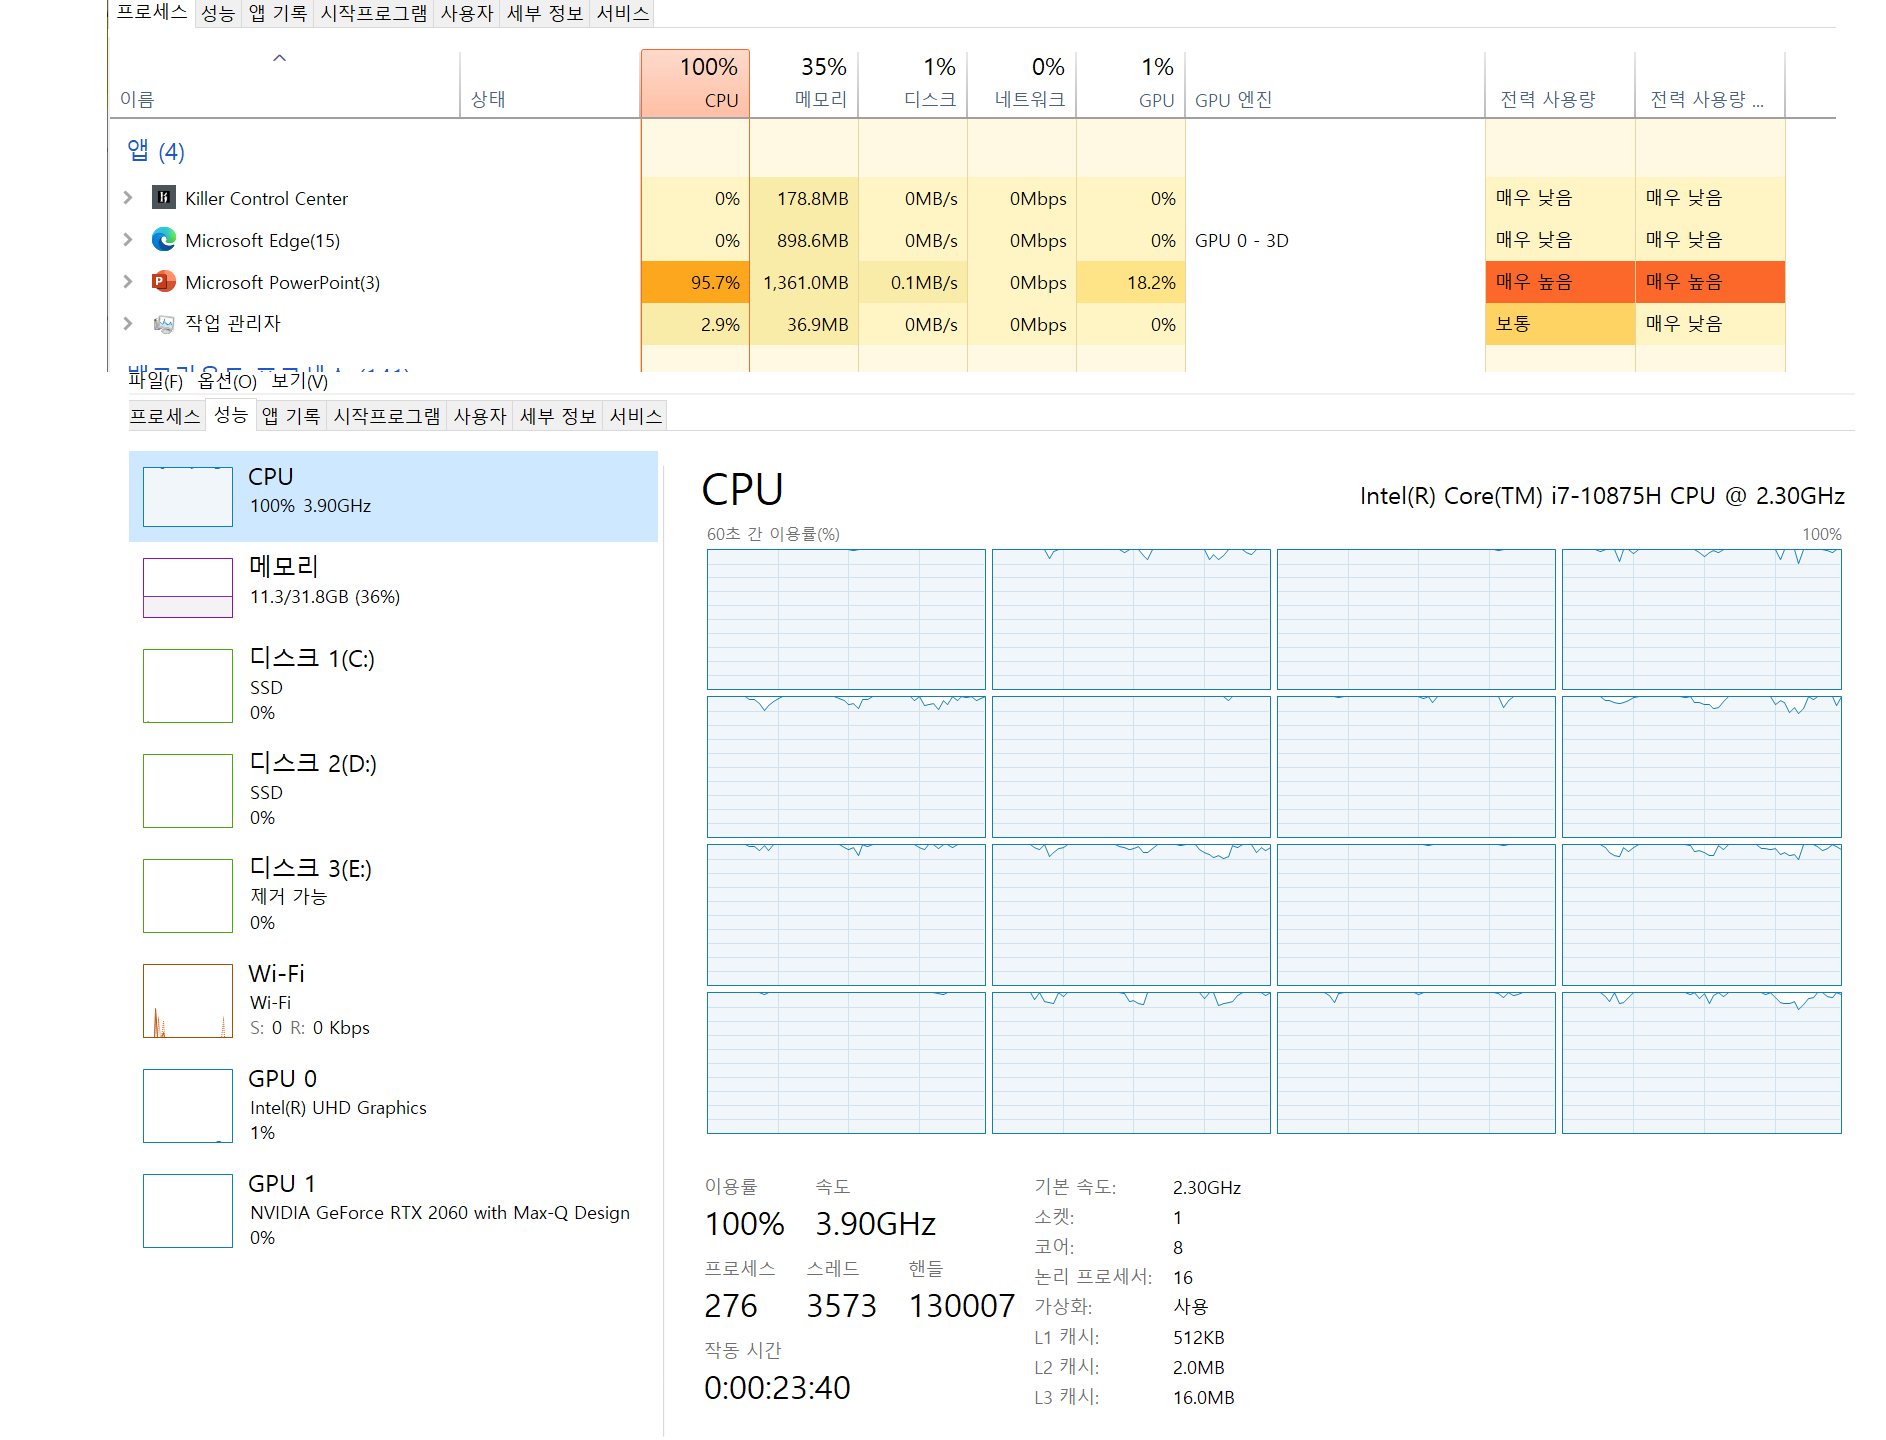Select the 작업 관리자 process name
Viewport: 1886px width, 1440px height.
(233, 324)
